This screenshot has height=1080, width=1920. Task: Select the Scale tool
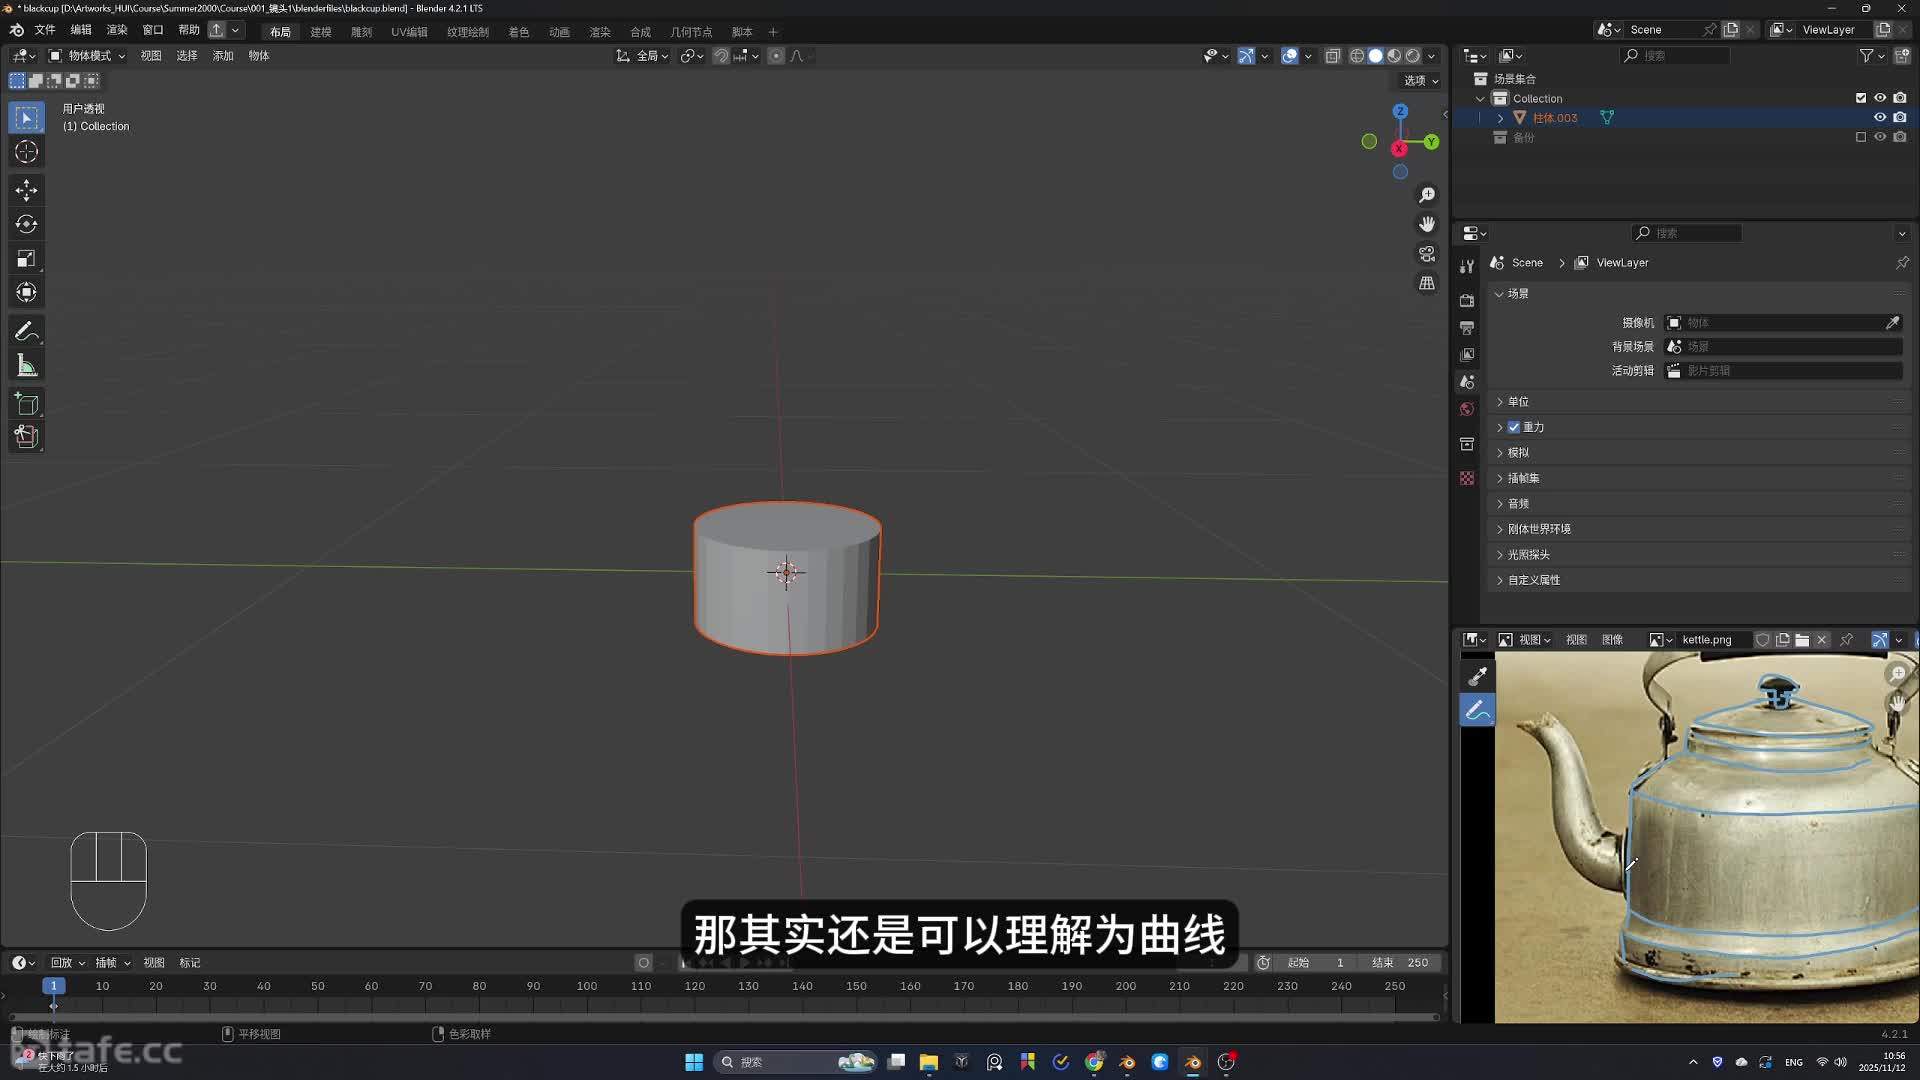[x=27, y=259]
